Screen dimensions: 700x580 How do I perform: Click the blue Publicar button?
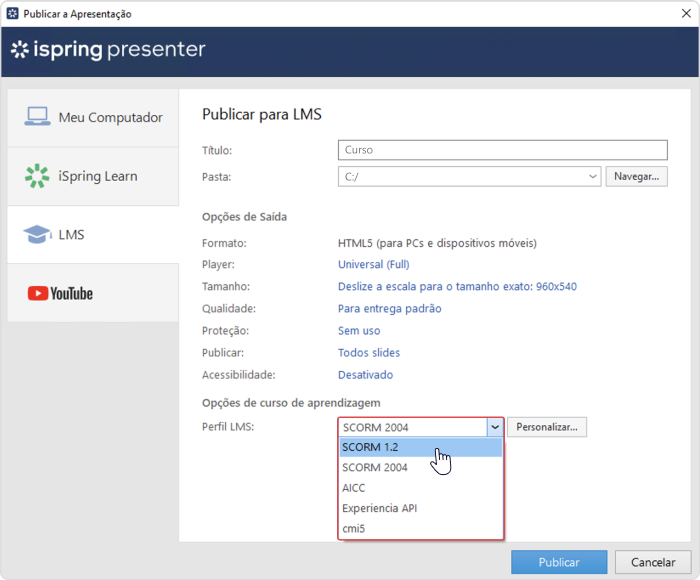(559, 562)
